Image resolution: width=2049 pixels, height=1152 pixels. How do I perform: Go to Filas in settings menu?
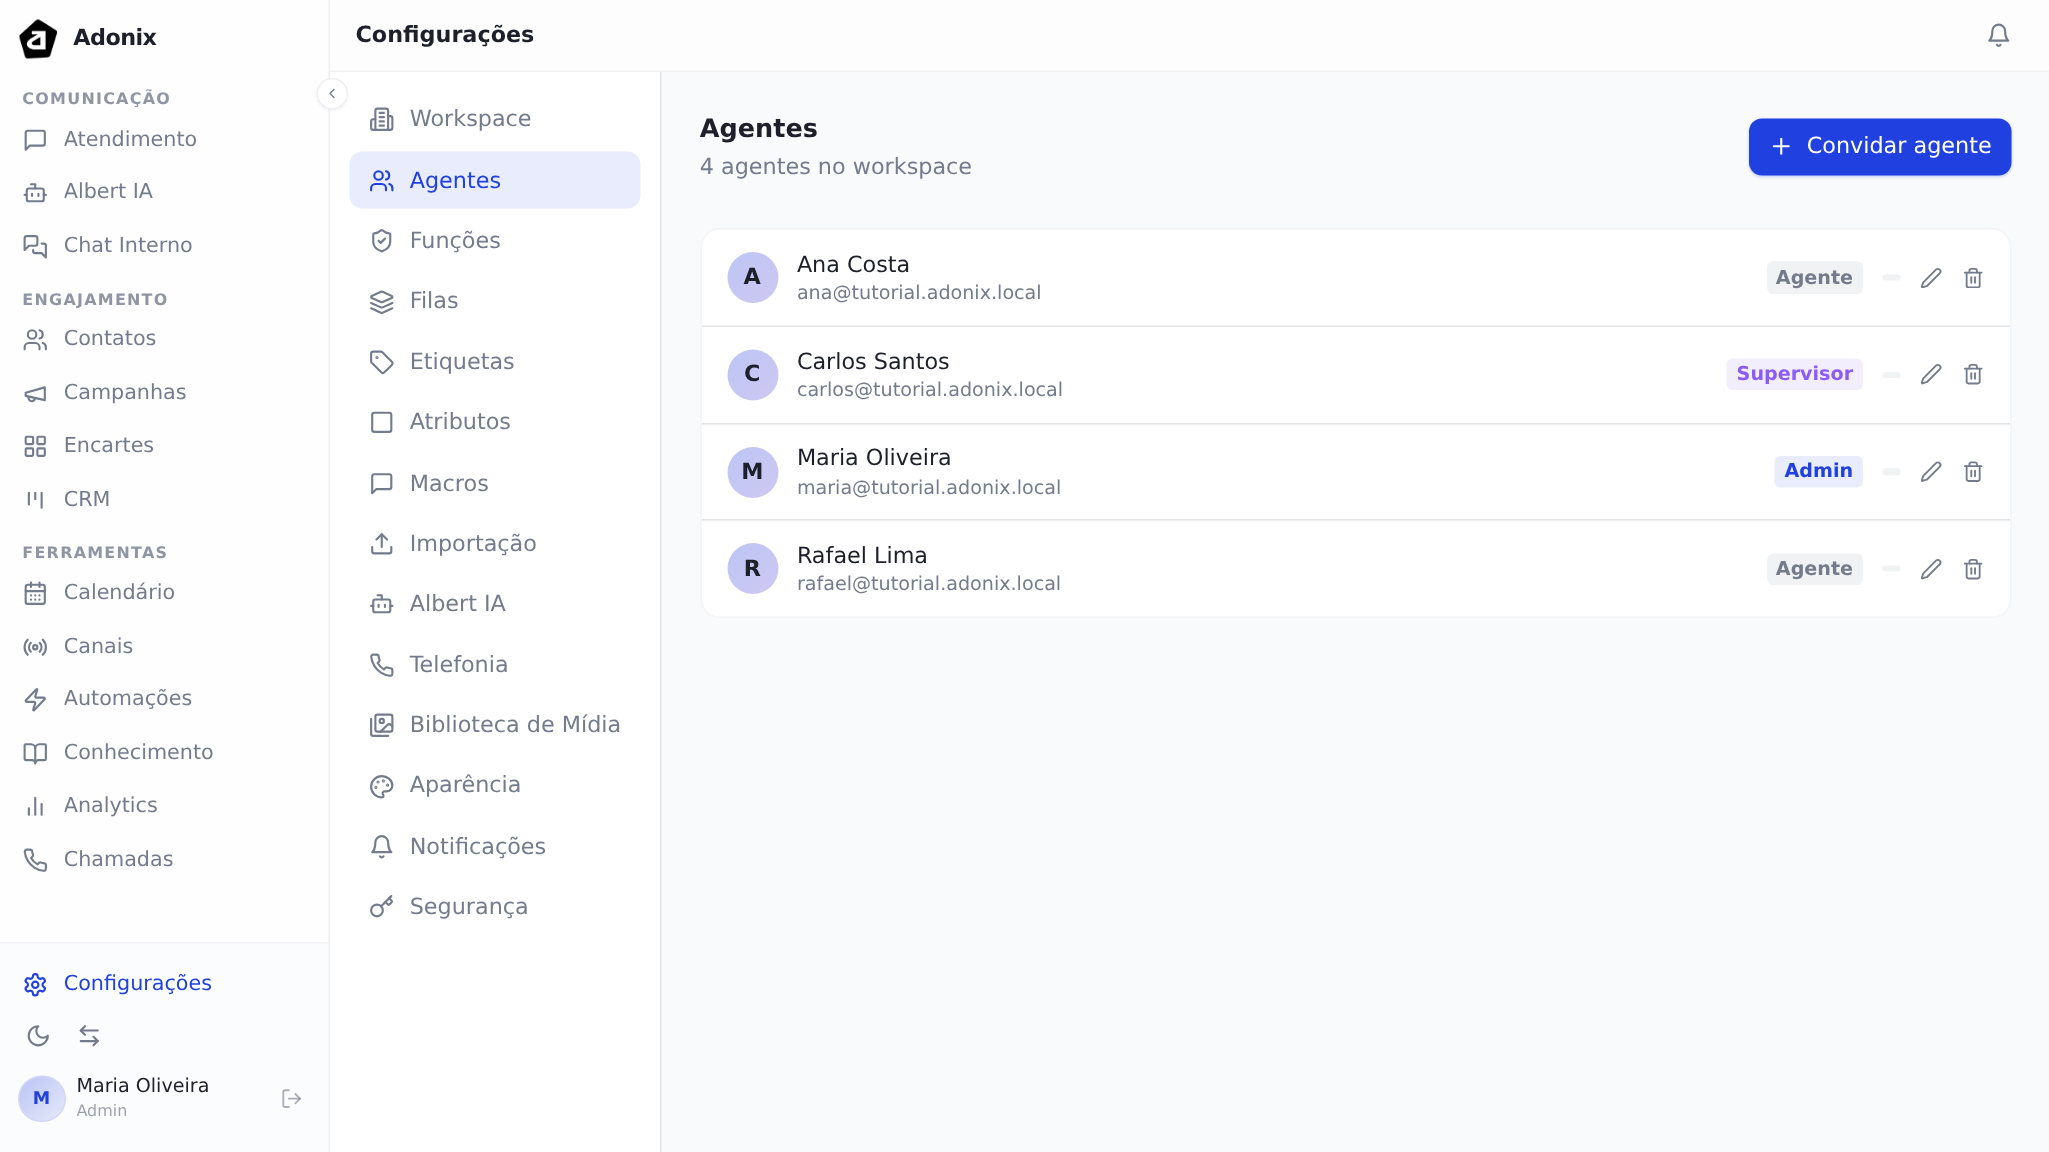434,301
